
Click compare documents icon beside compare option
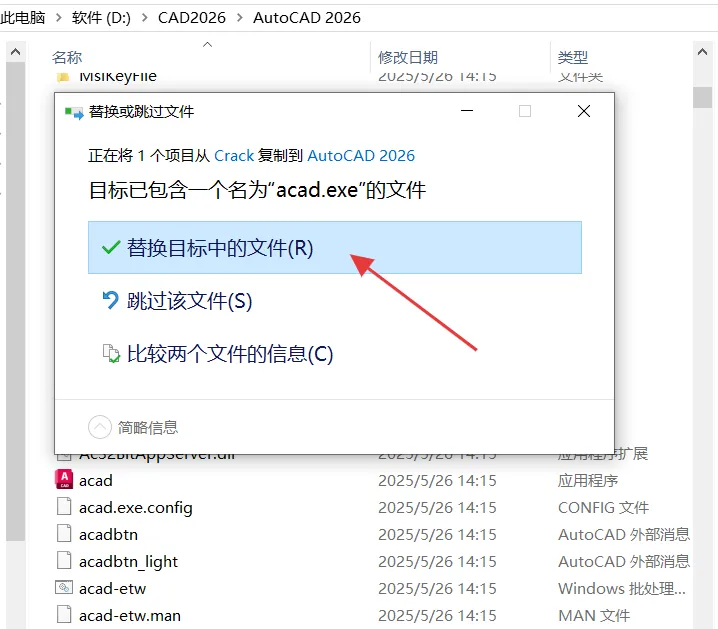tap(111, 354)
